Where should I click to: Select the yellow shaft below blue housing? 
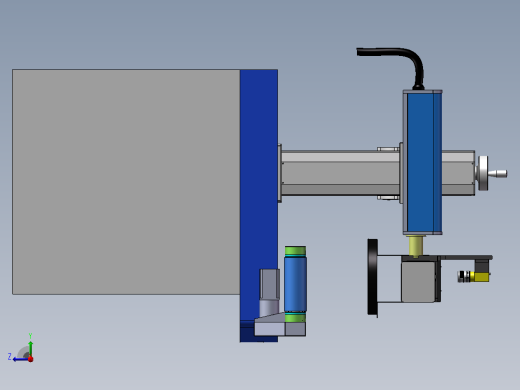coord(415,246)
